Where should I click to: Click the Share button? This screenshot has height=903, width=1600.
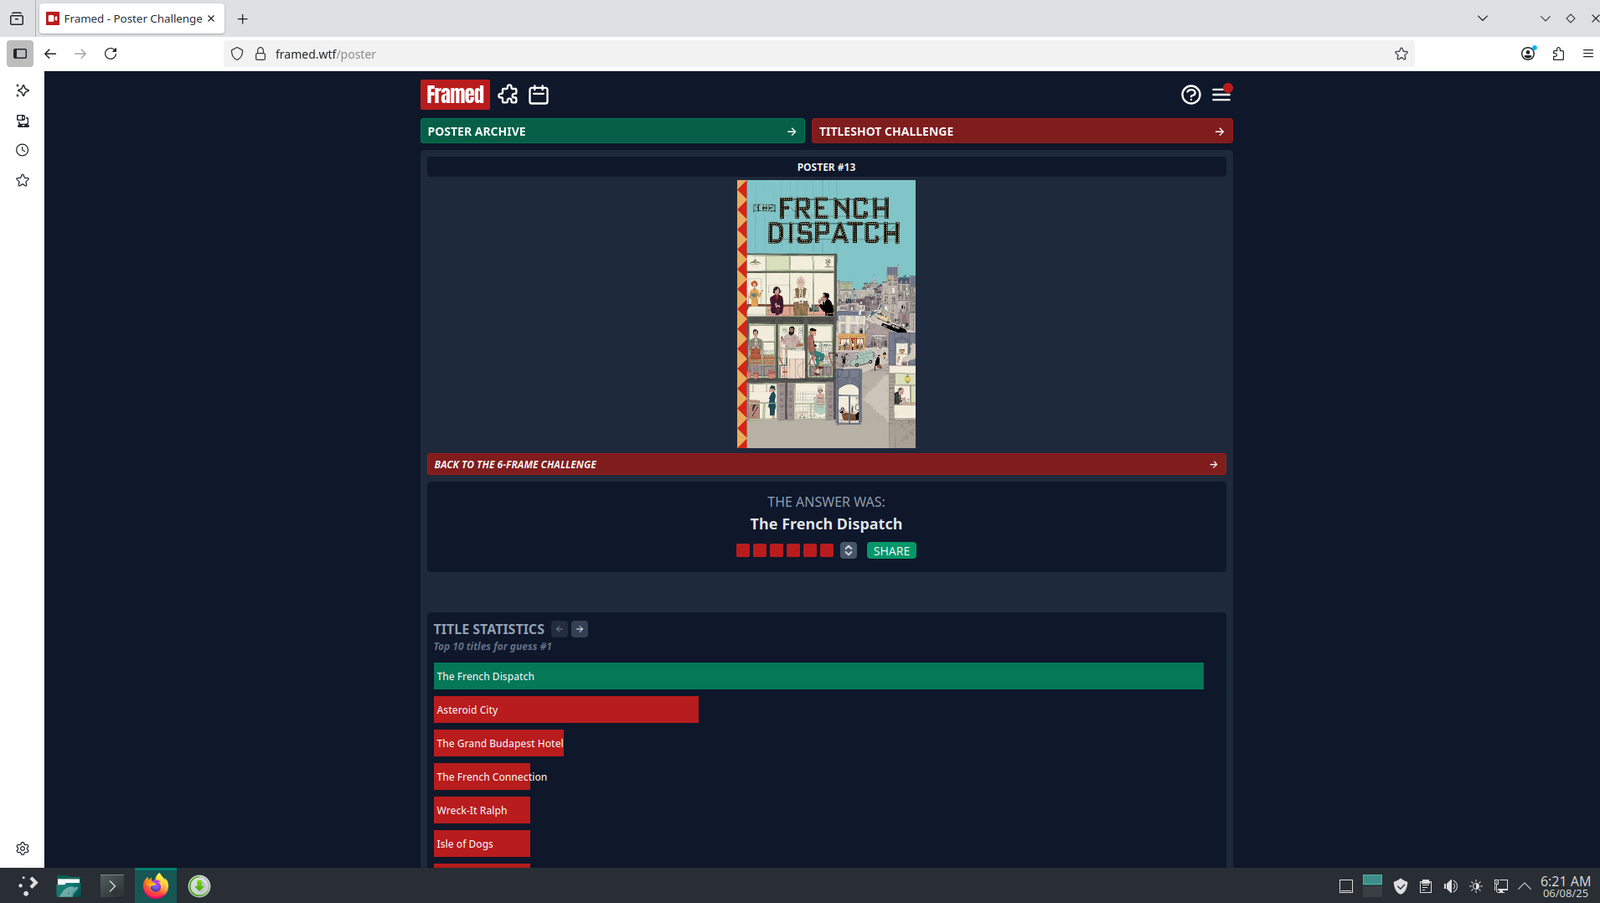click(x=891, y=551)
